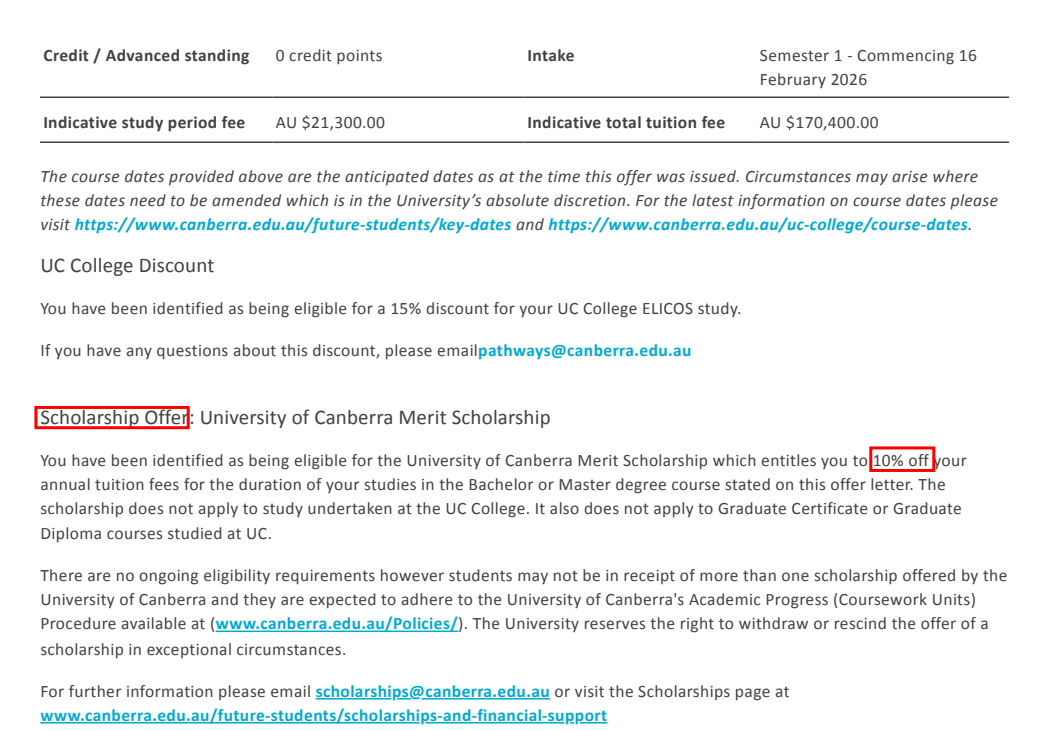Click the 'AU $170,400.00' value
The image size is (1041, 731).
coord(819,123)
